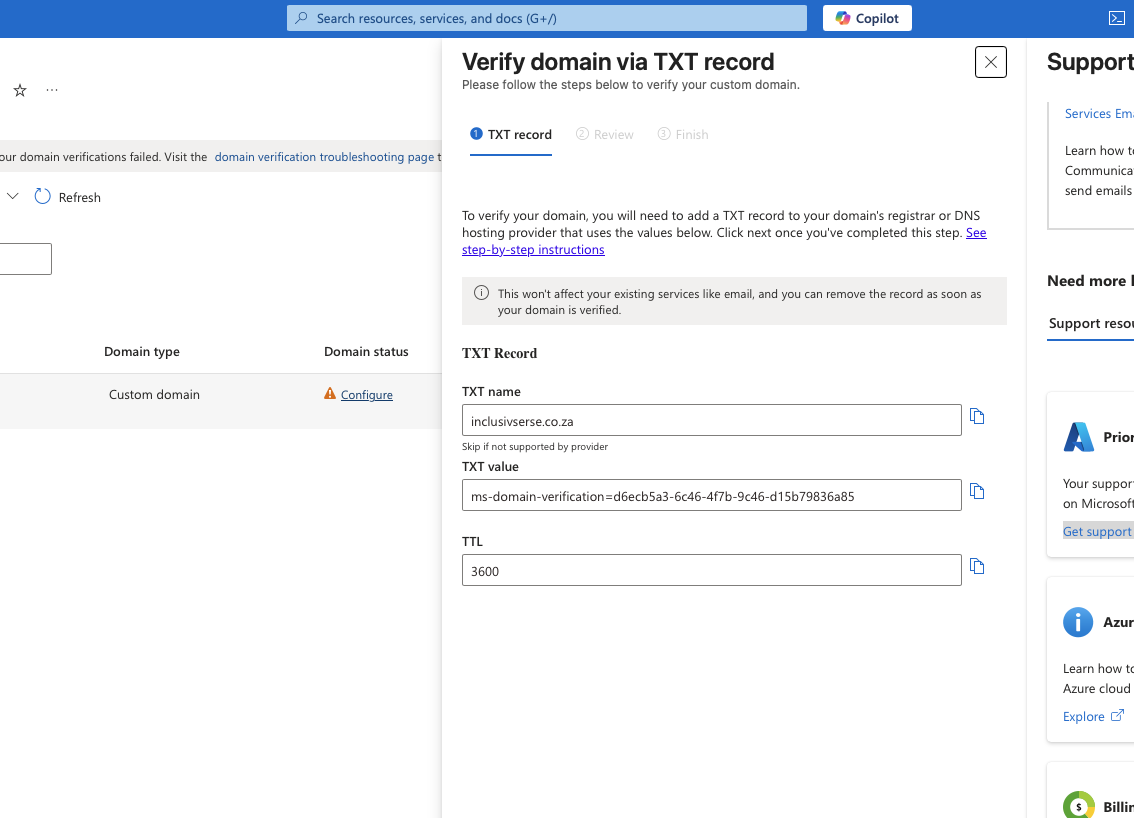Click the Refresh icon
Image resolution: width=1134 pixels, height=818 pixels.
[42, 197]
